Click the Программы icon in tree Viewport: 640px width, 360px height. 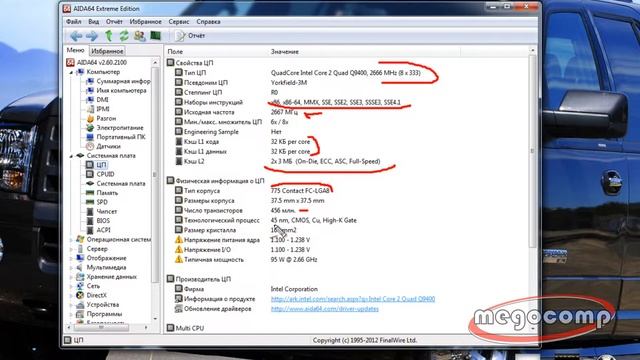[x=80, y=314]
